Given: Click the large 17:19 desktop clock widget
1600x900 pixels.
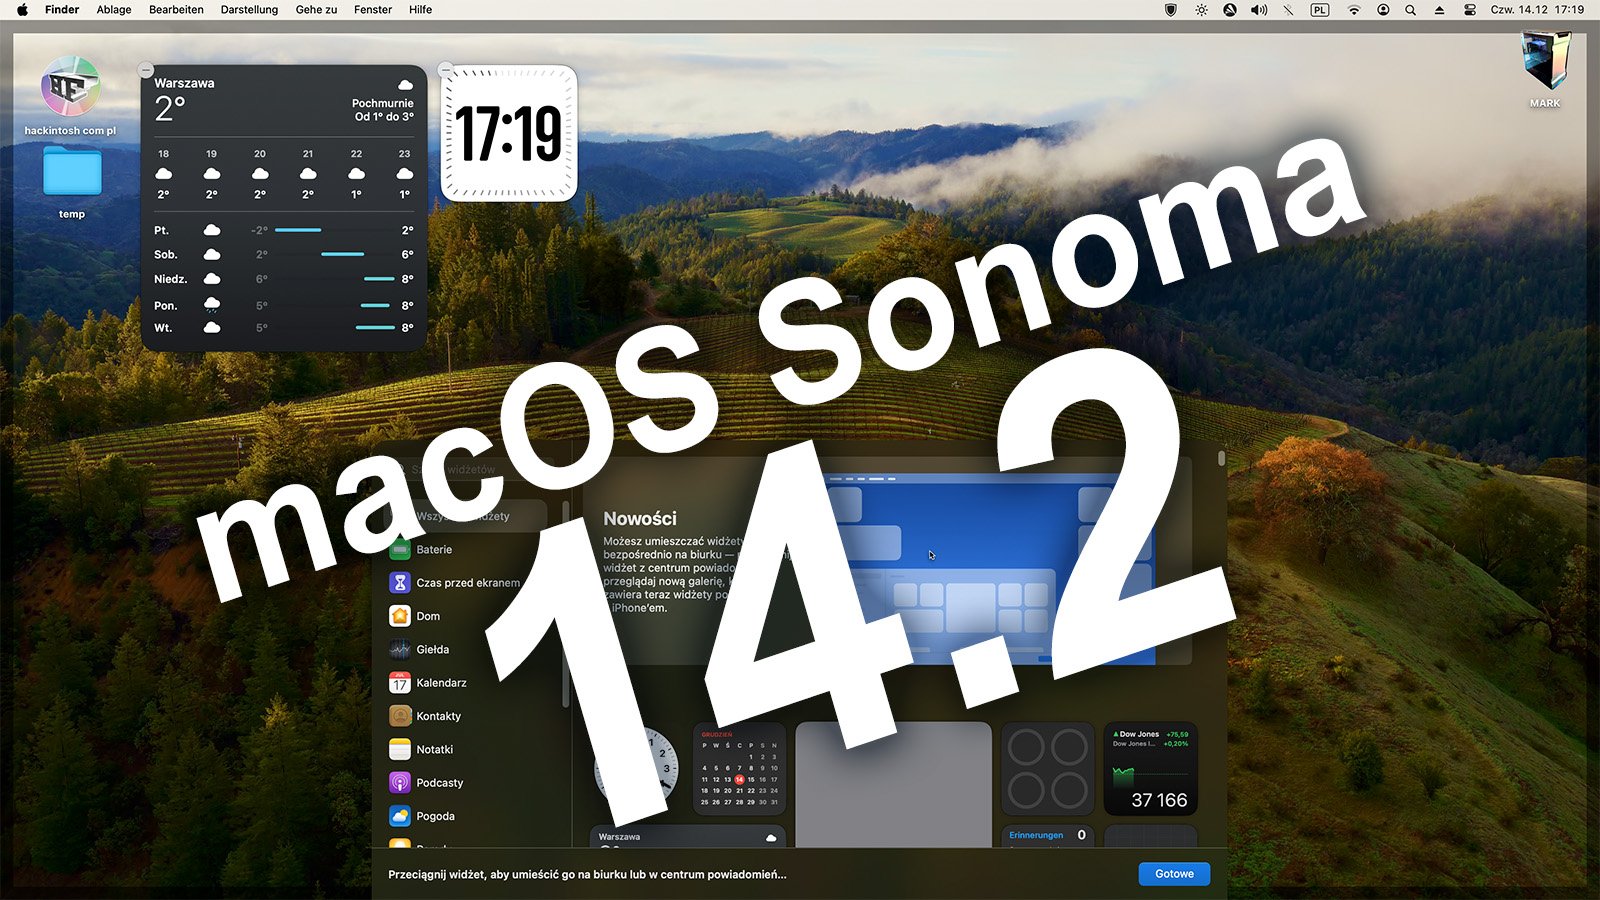Looking at the screenshot, I should click(509, 133).
